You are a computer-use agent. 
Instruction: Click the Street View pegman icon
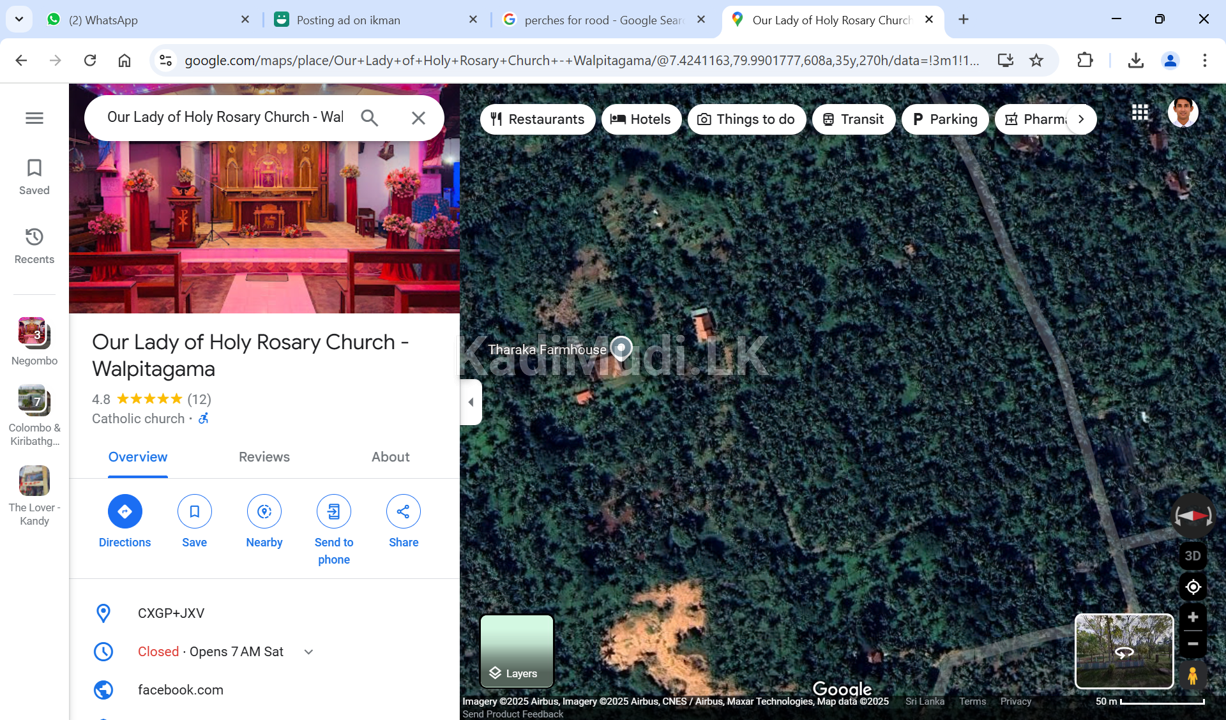[x=1192, y=676]
